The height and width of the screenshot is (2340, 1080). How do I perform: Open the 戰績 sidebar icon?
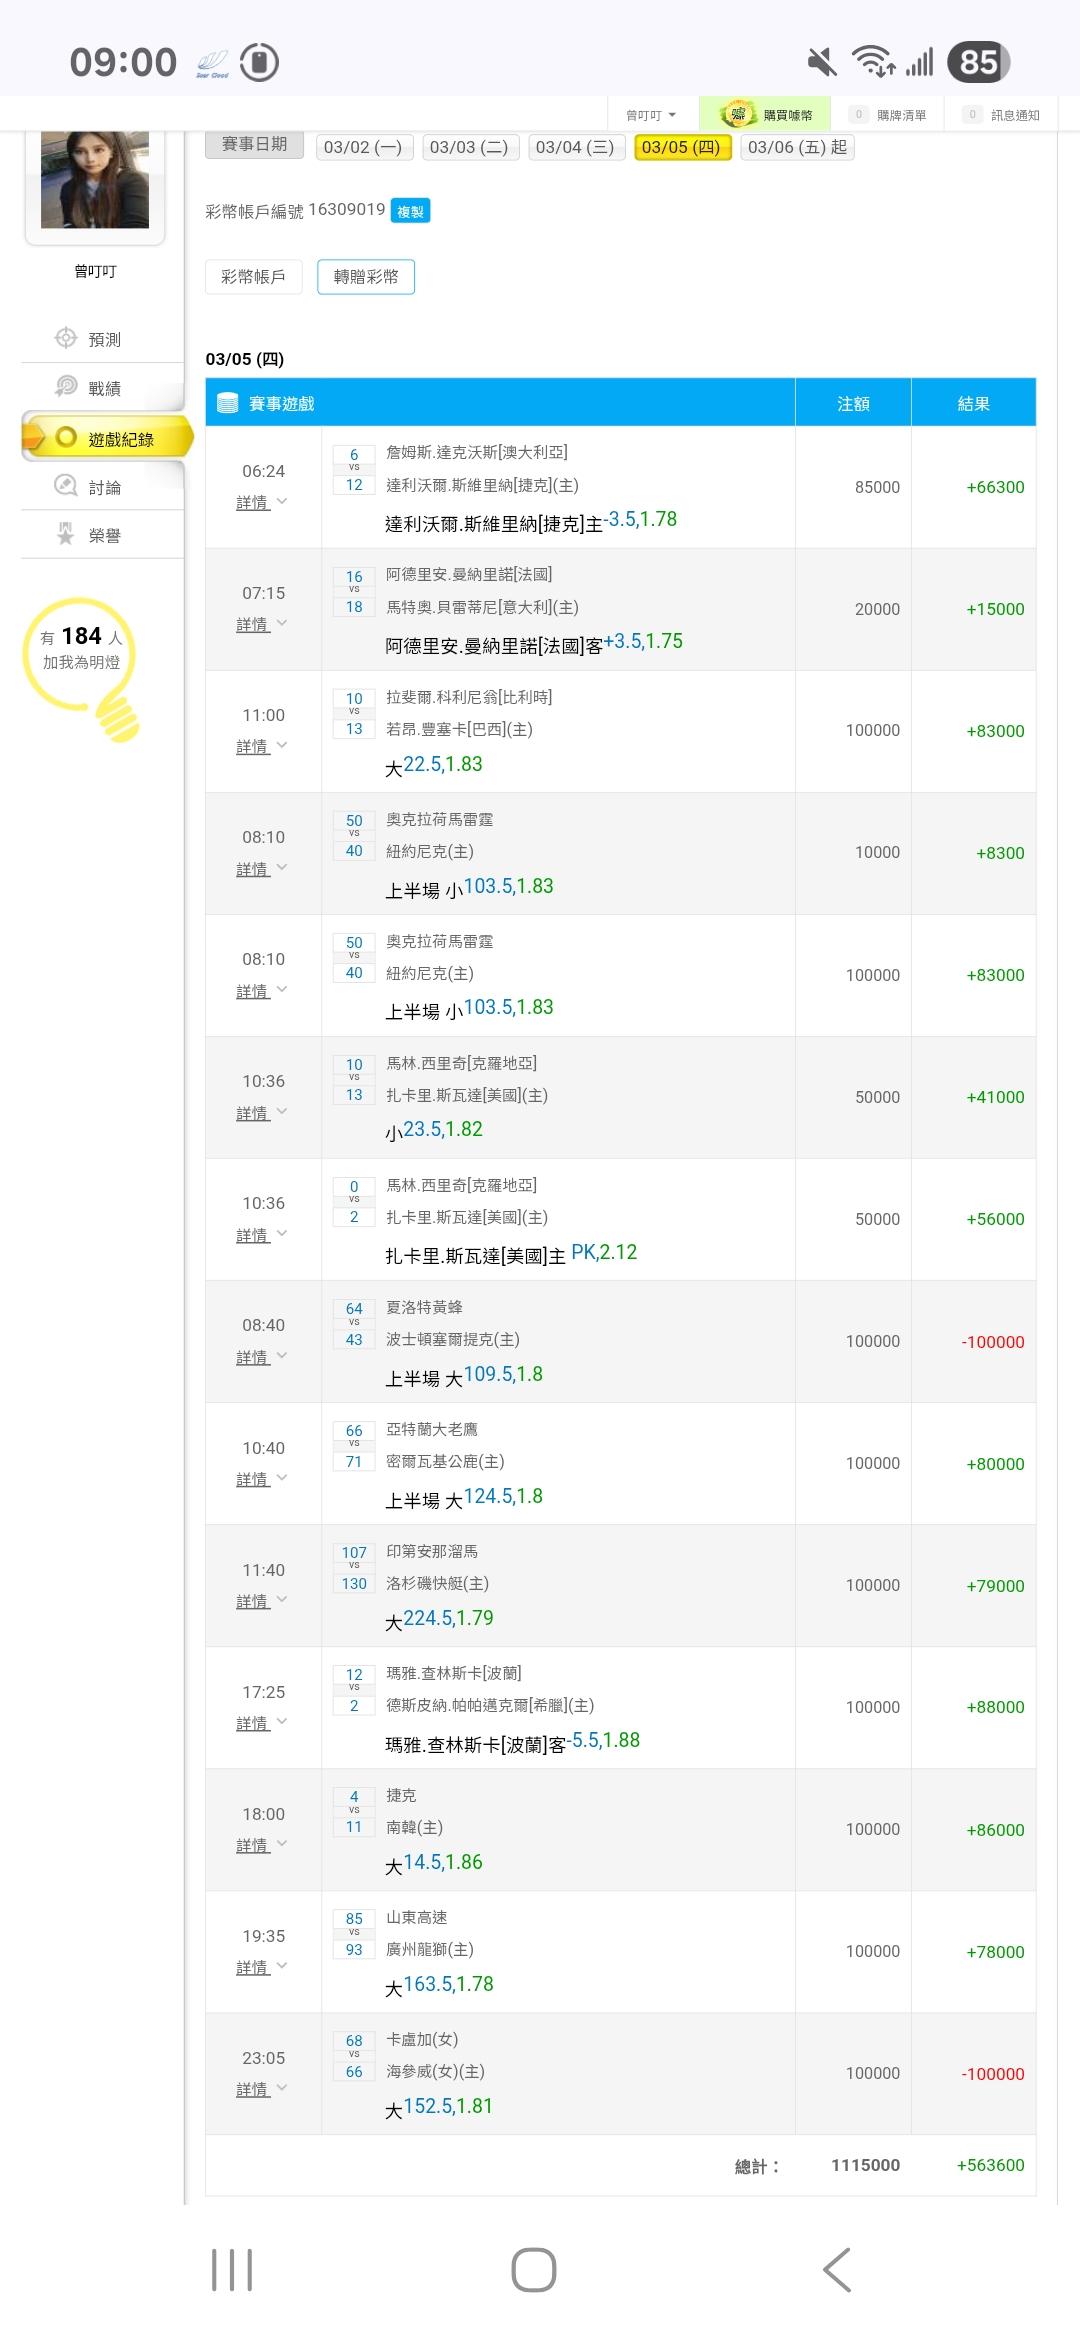tap(66, 387)
